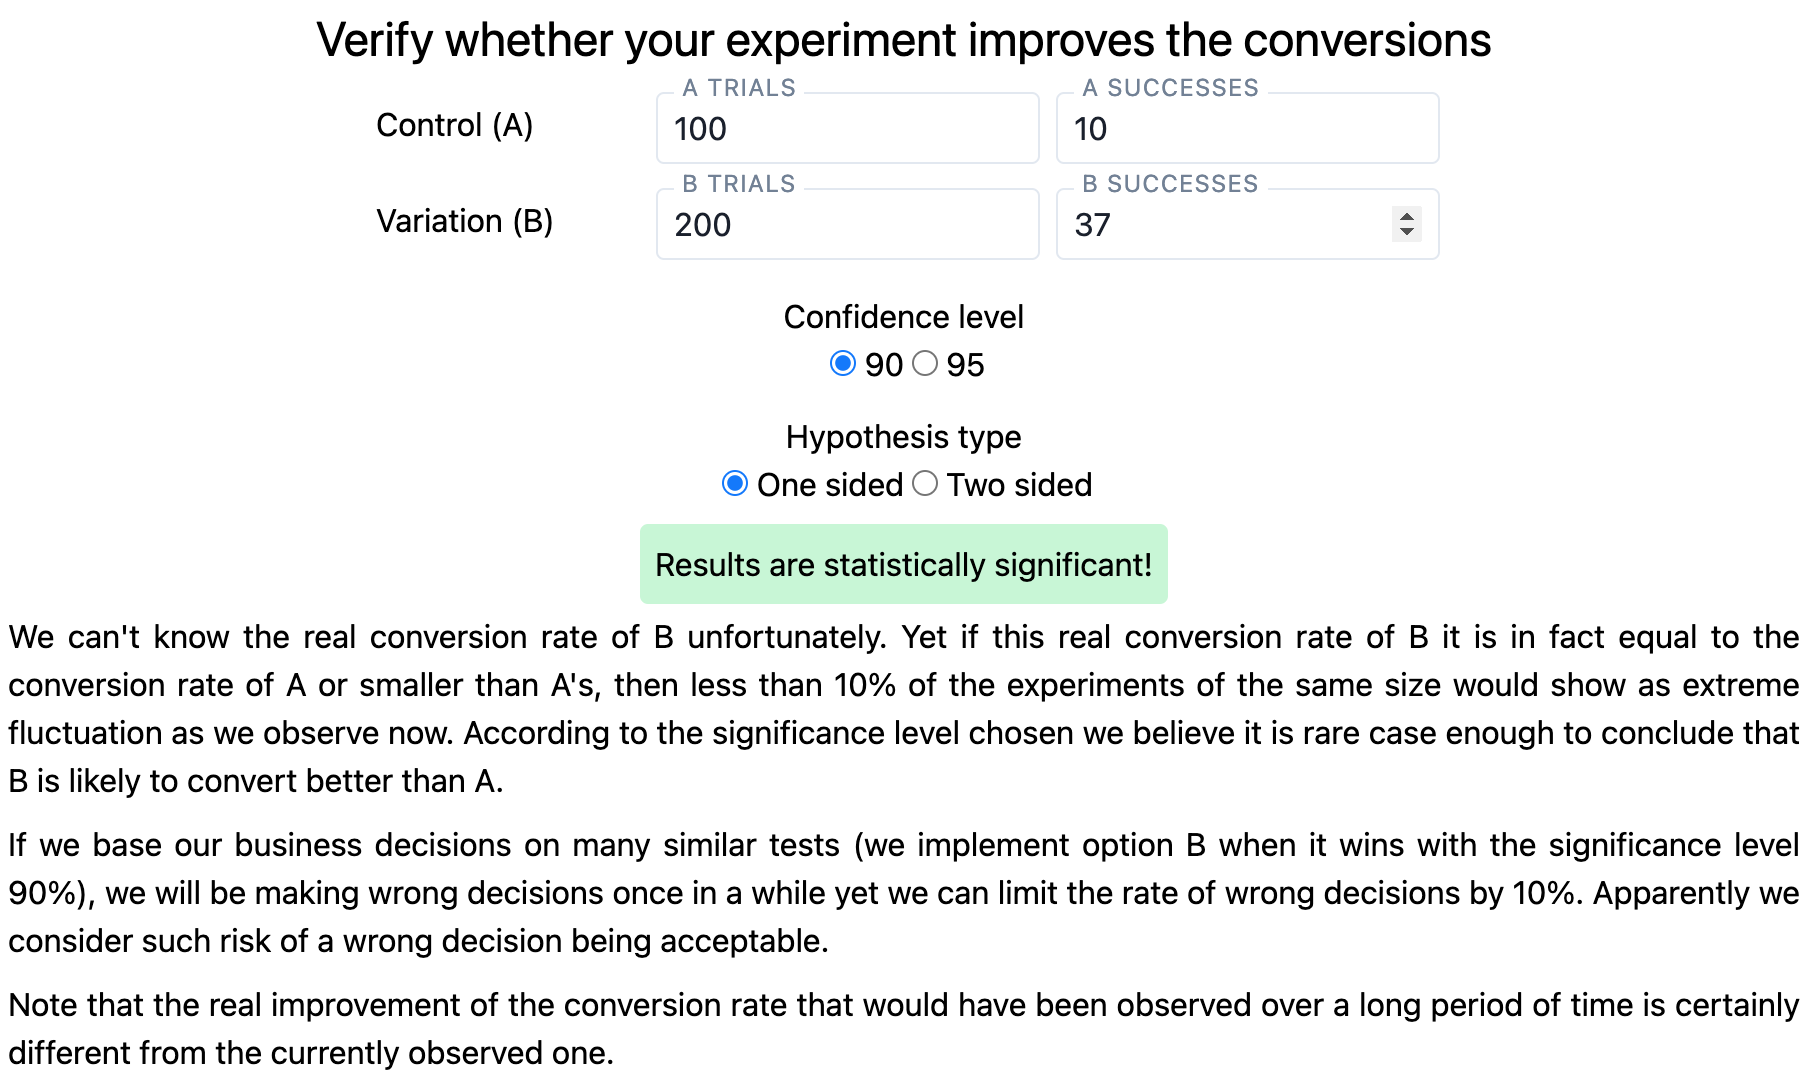
Task: Click the A Trials input field
Action: point(846,129)
